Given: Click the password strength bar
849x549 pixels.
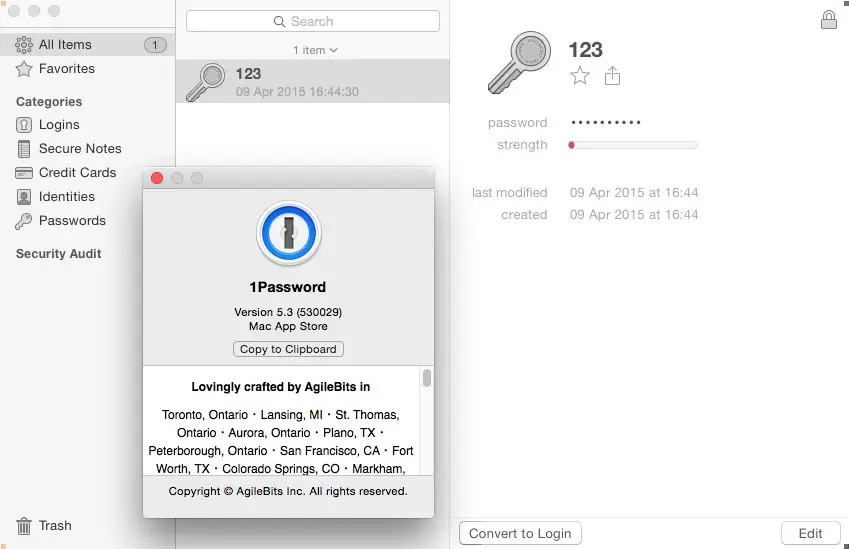Looking at the screenshot, I should pyautogui.click(x=633, y=145).
